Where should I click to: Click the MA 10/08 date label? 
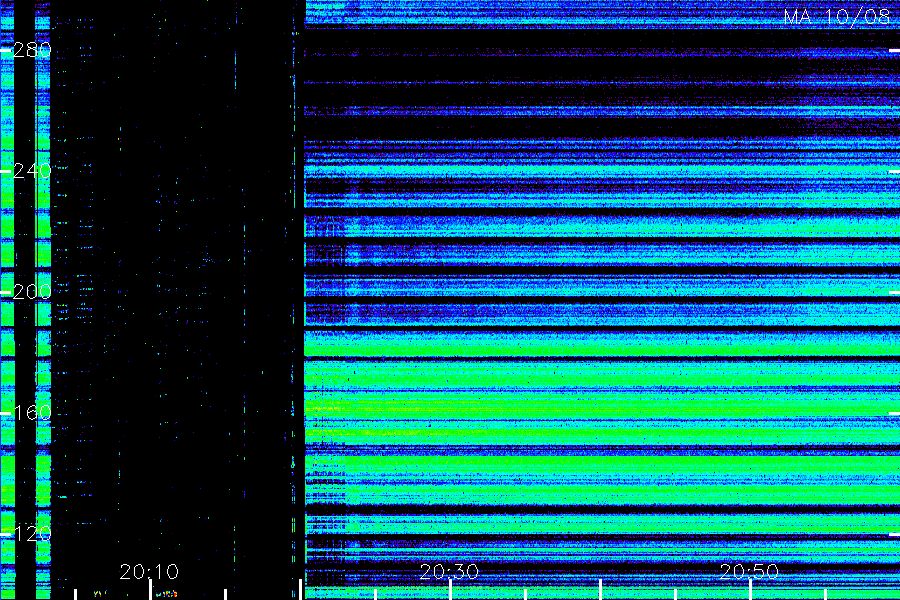pos(837,17)
